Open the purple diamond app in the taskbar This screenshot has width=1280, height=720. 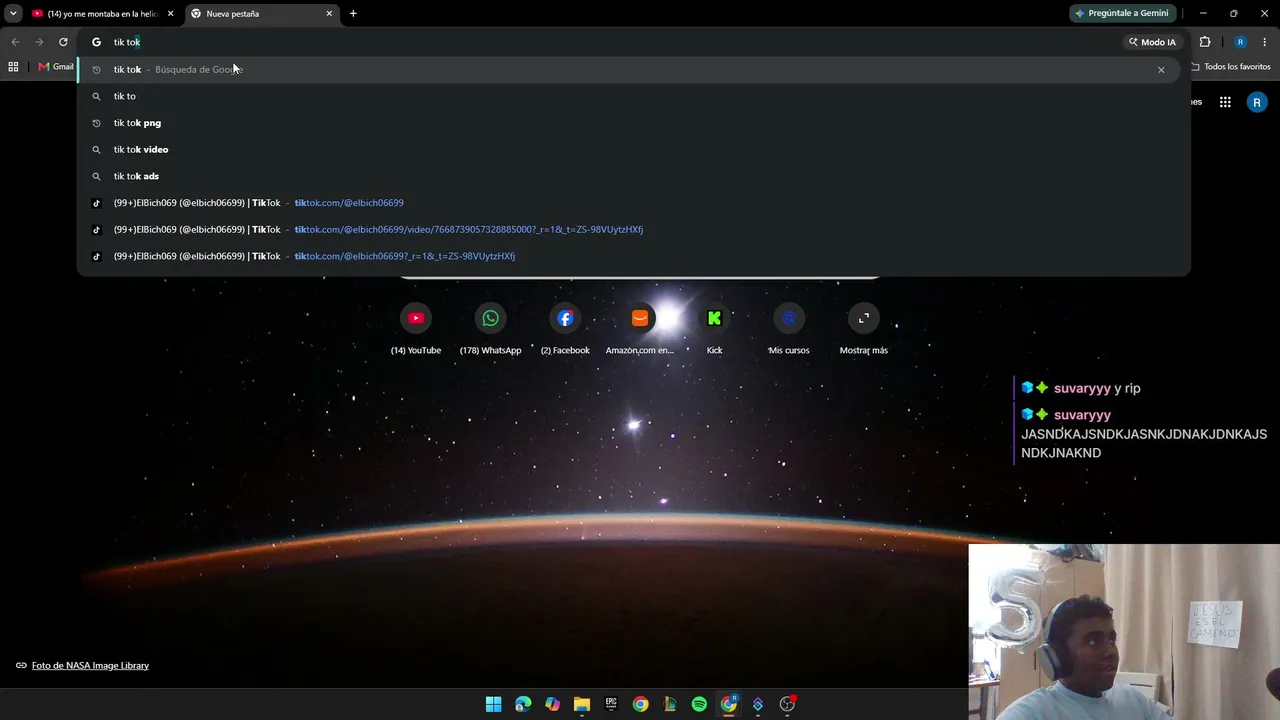click(x=758, y=705)
